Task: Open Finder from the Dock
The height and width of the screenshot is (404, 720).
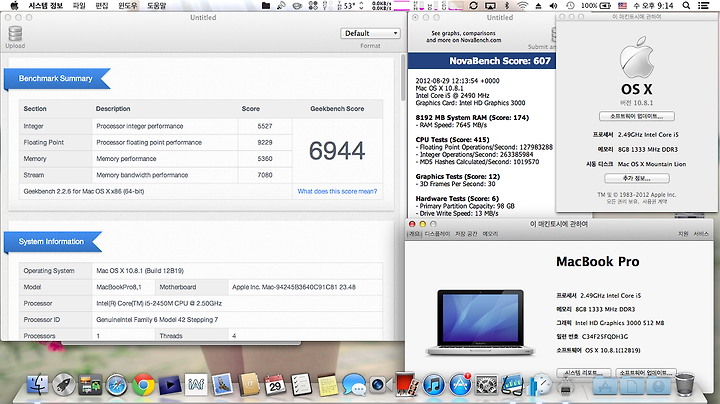Action: point(37,385)
